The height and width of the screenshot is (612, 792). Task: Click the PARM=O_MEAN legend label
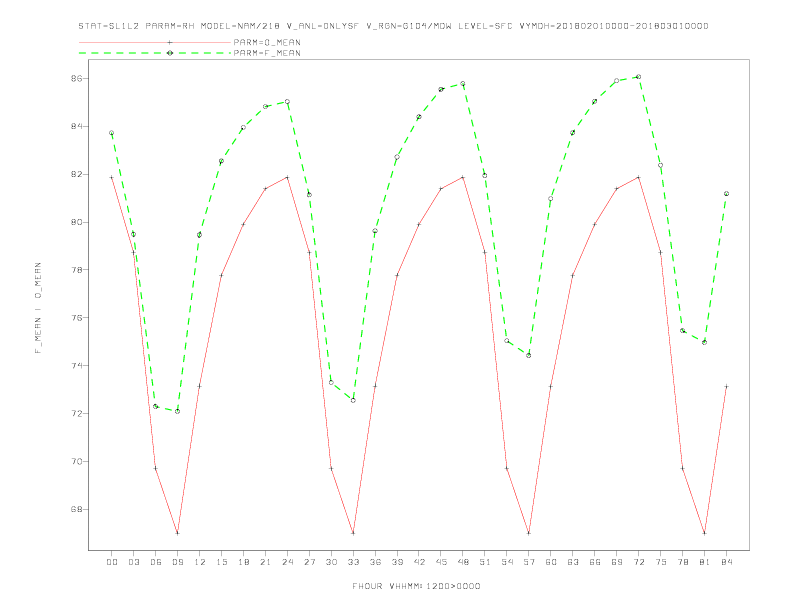pyautogui.click(x=267, y=42)
